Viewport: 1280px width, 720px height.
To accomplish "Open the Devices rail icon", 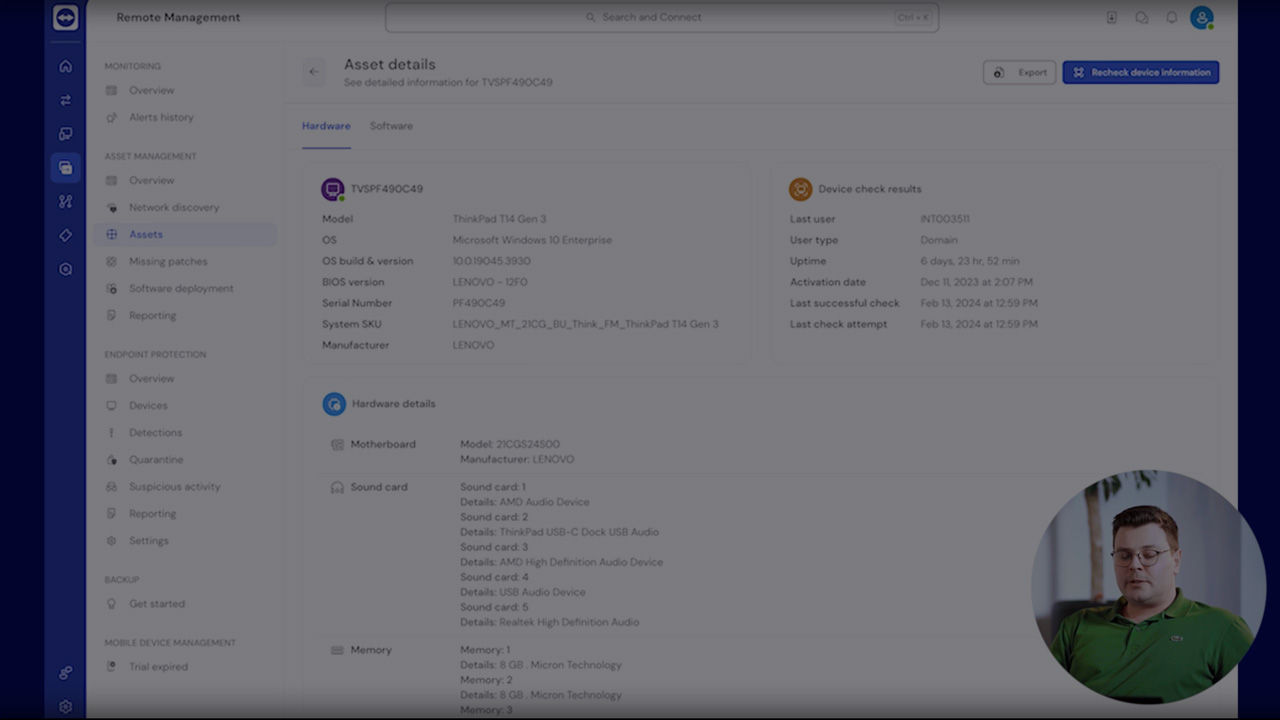I will coord(65,134).
